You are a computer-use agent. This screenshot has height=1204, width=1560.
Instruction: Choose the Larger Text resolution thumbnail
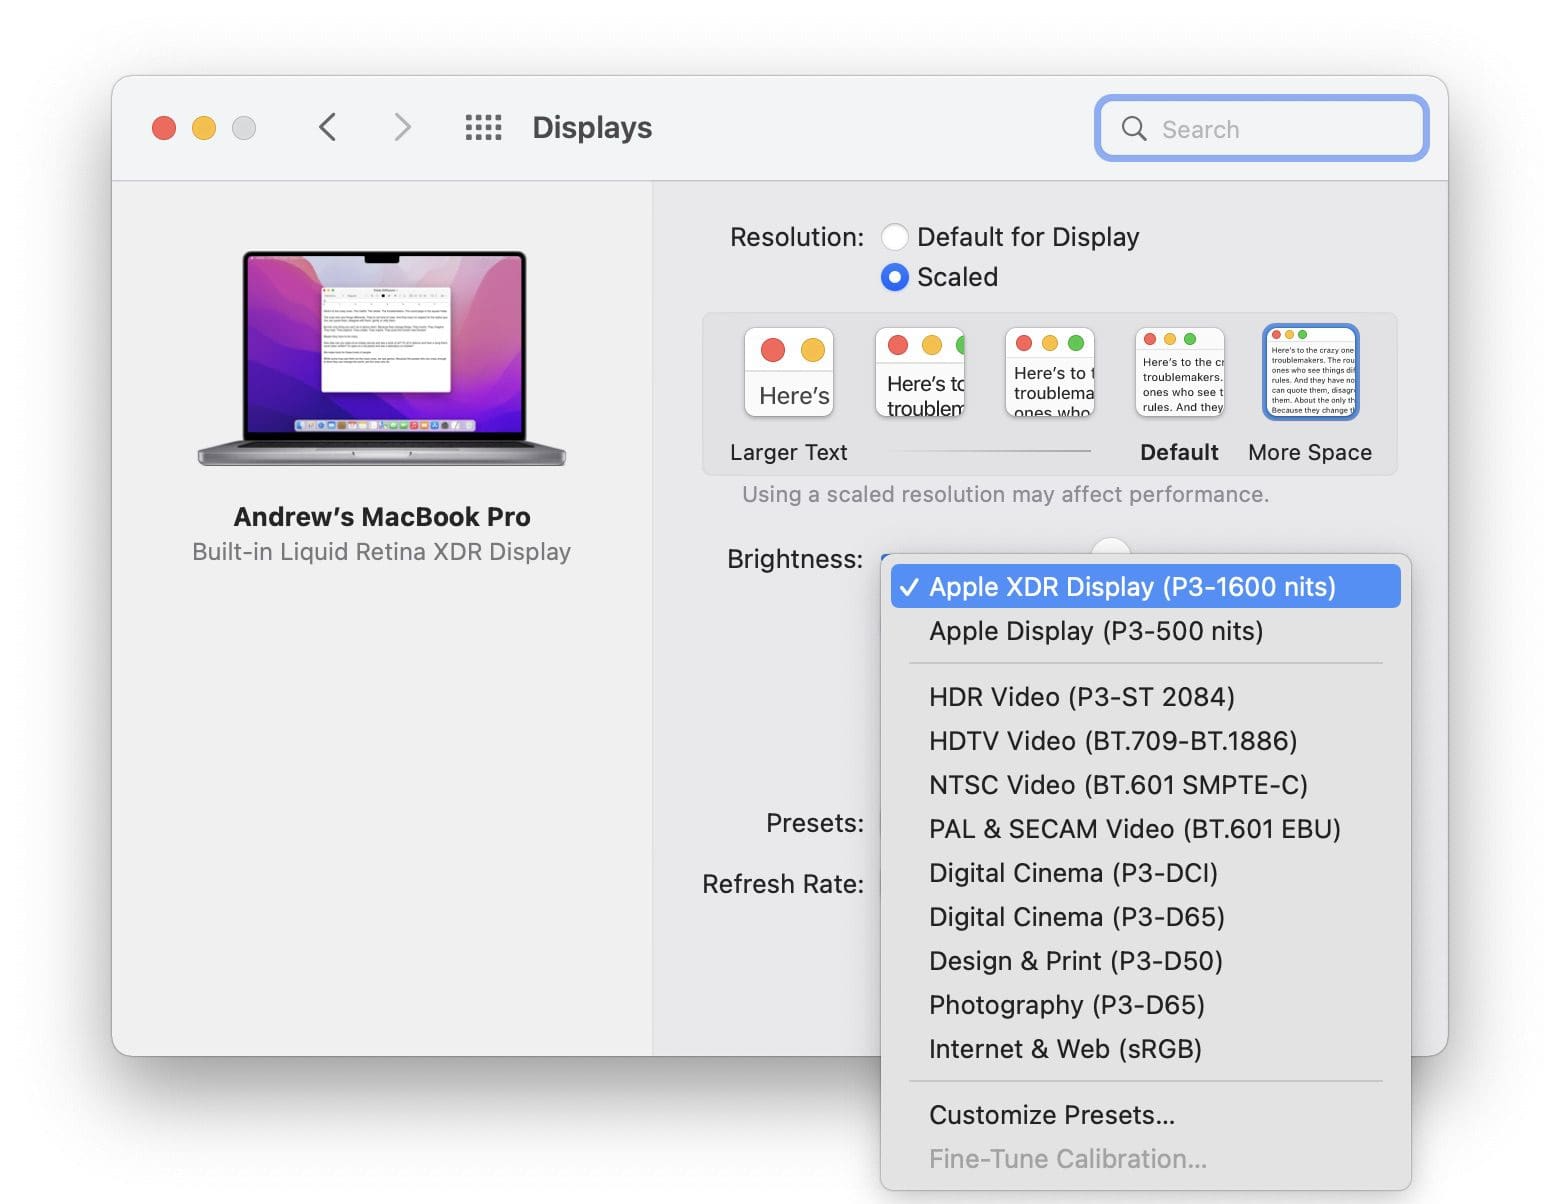[x=789, y=372]
